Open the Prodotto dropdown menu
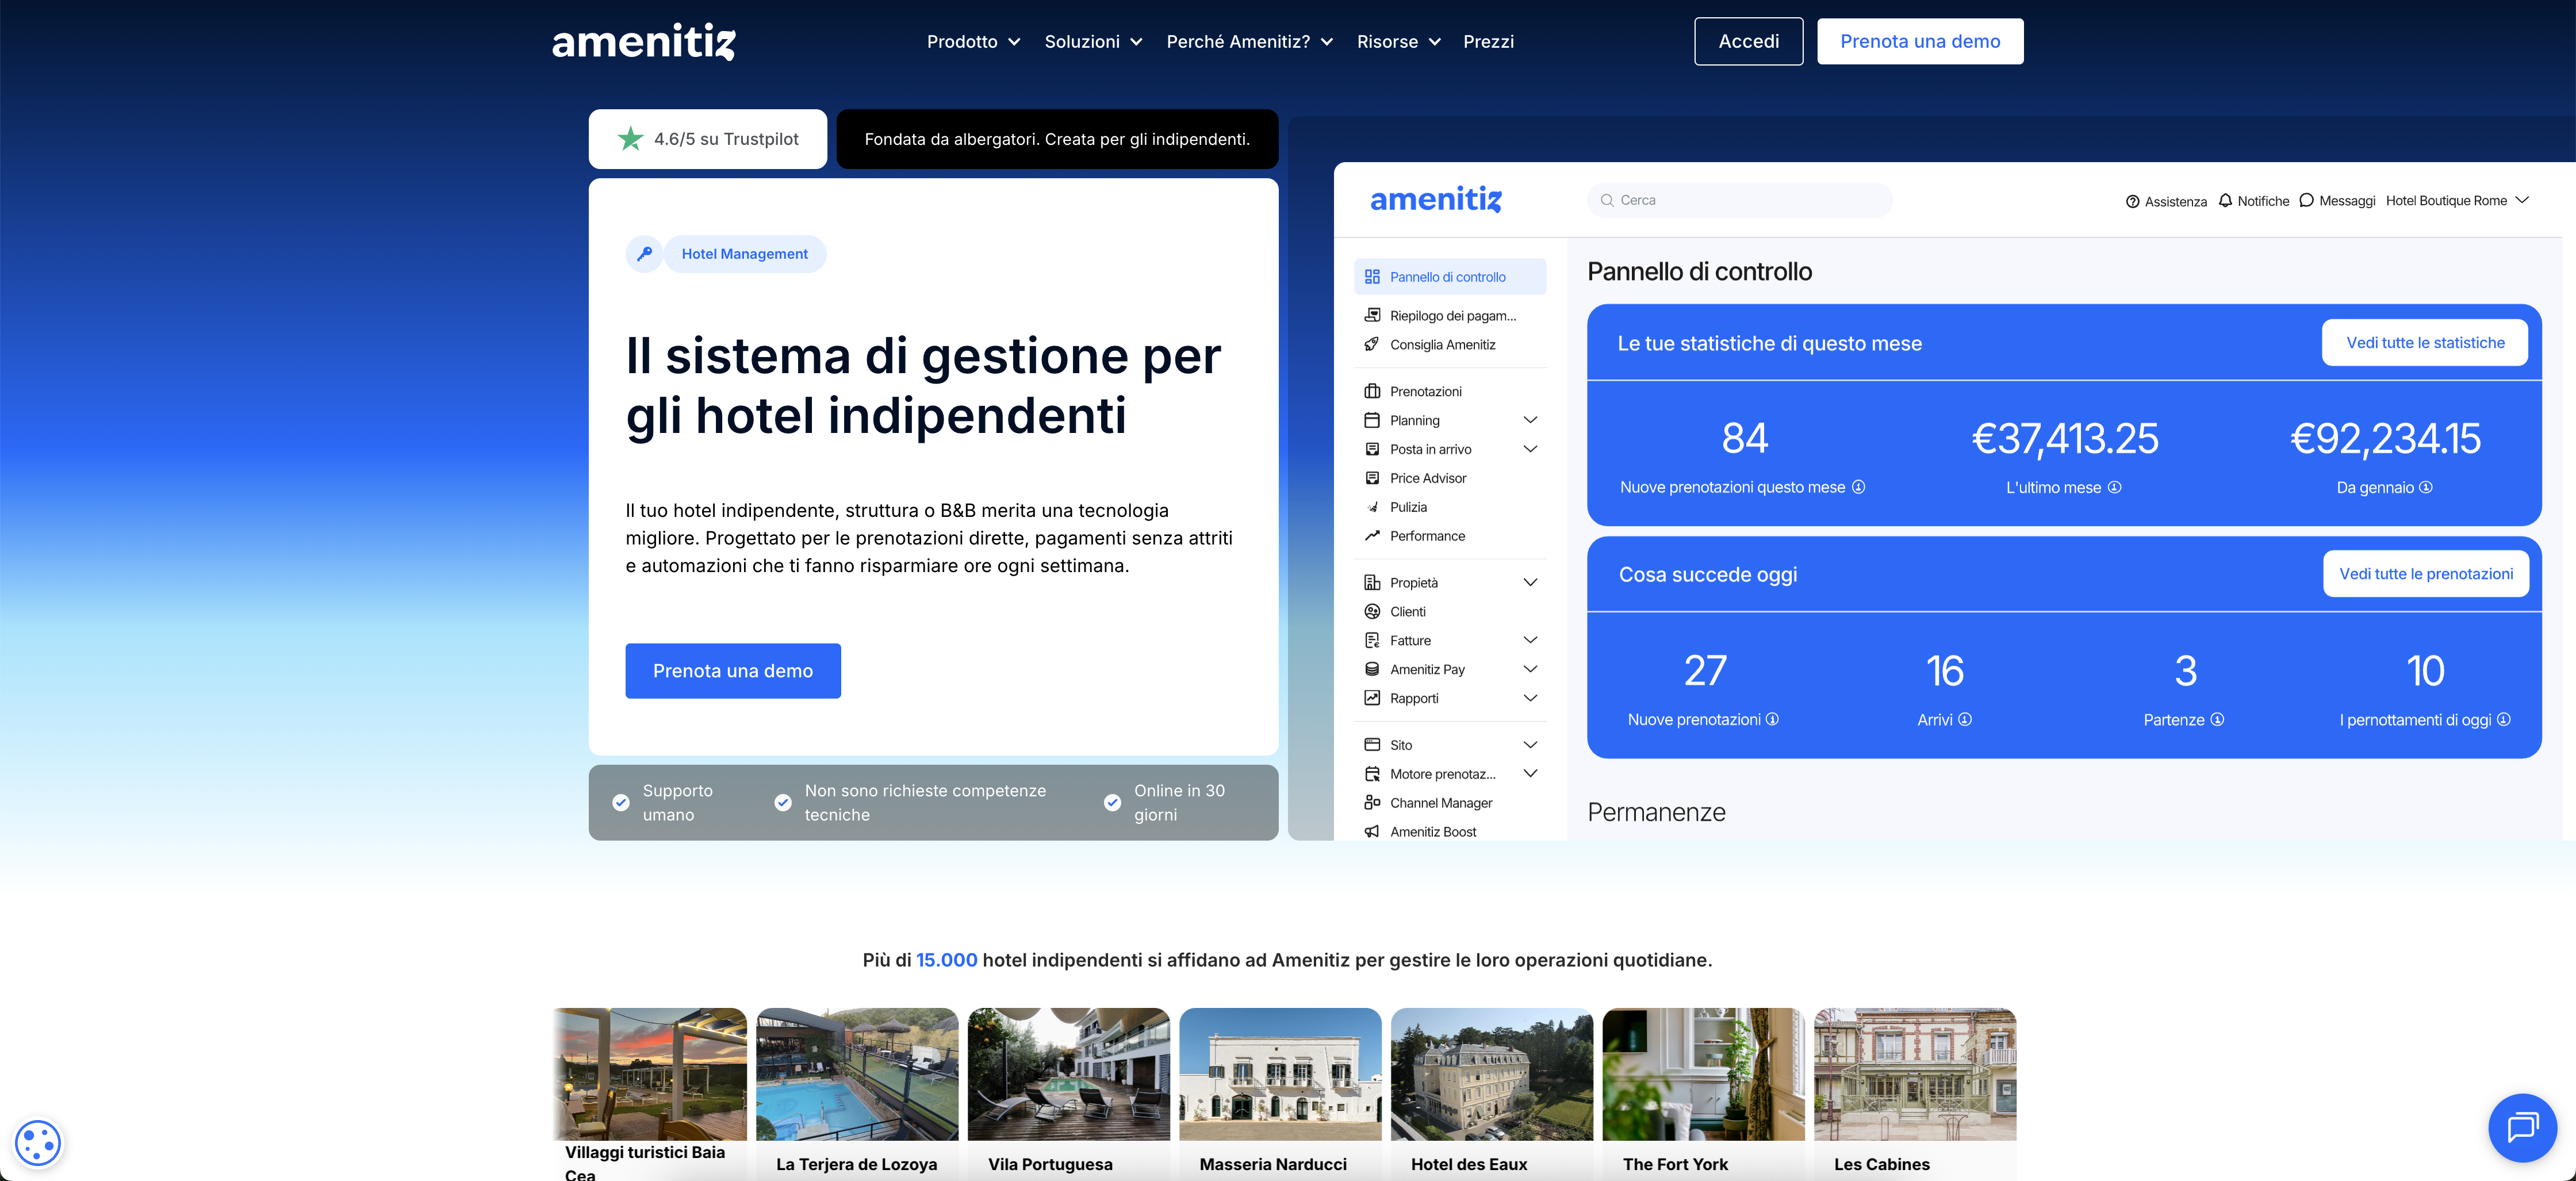This screenshot has height=1181, width=2576. [x=973, y=42]
